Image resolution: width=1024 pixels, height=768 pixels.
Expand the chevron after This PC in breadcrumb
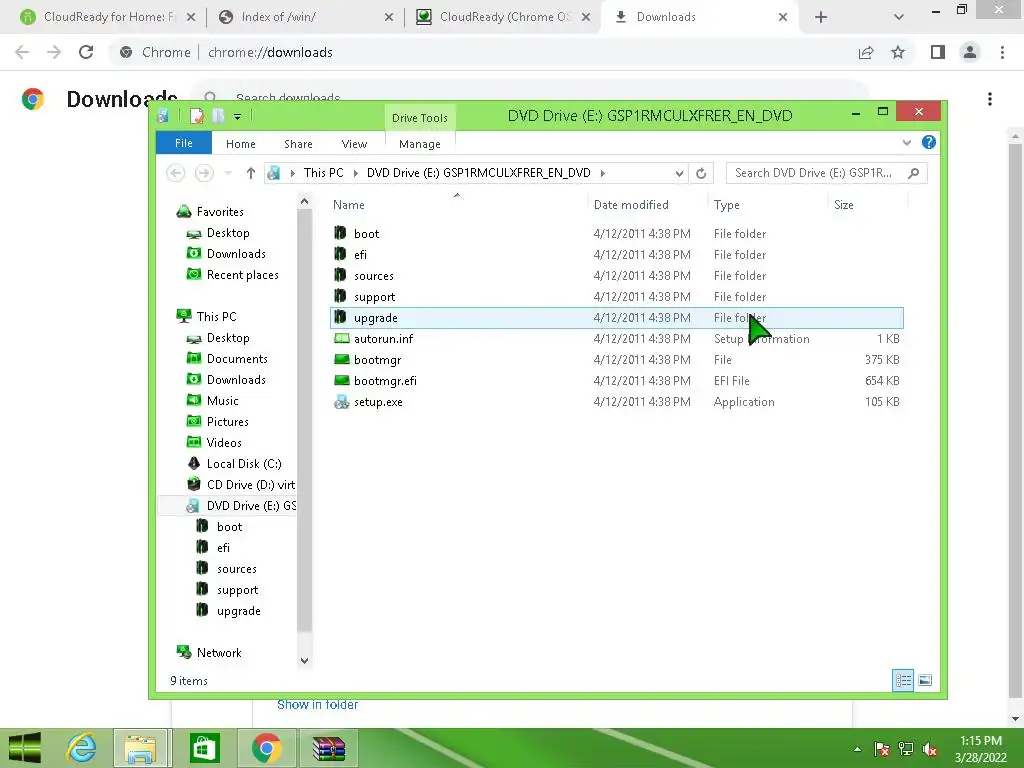[355, 173]
